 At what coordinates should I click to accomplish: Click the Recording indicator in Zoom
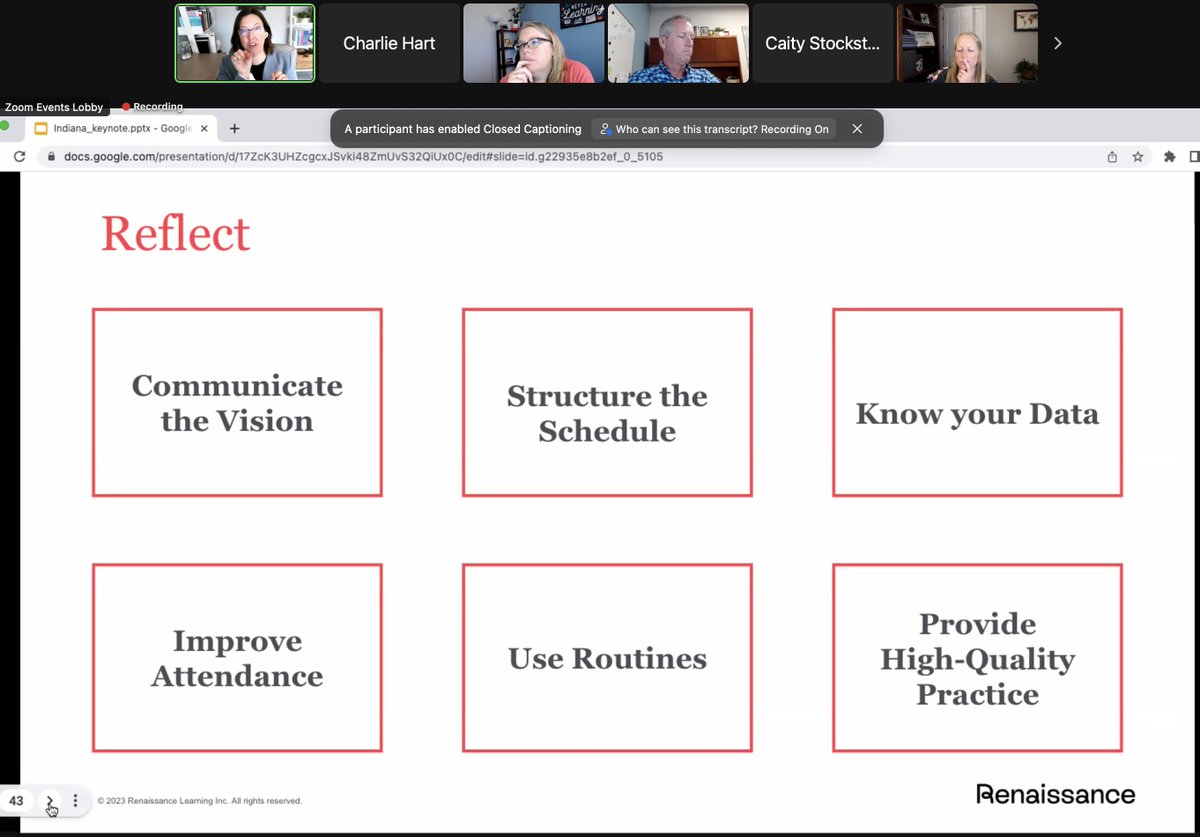(x=151, y=106)
